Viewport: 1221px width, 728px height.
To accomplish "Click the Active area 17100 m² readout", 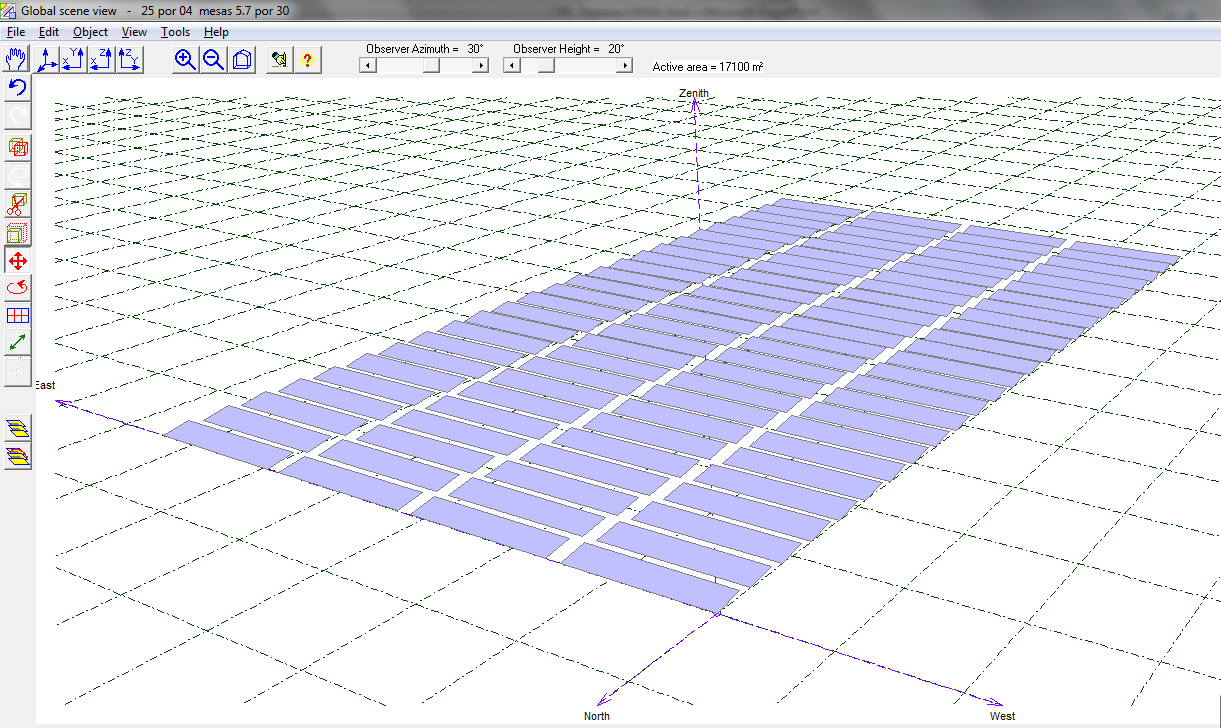I will point(708,67).
